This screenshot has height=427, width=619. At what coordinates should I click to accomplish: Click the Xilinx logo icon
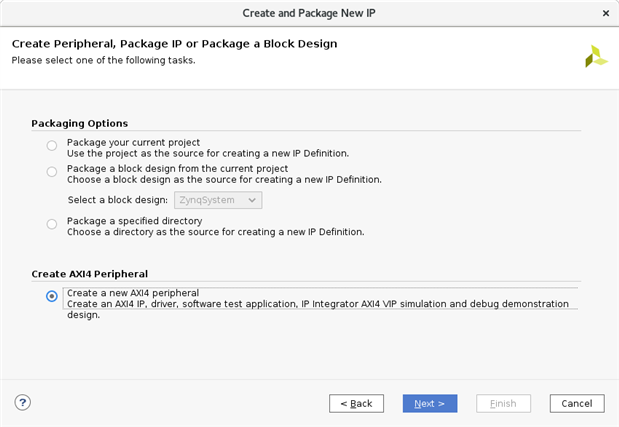(x=596, y=56)
